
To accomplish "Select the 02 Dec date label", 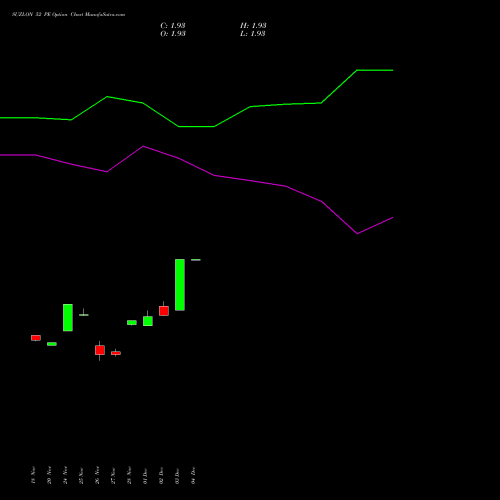I will (x=161, y=475).
